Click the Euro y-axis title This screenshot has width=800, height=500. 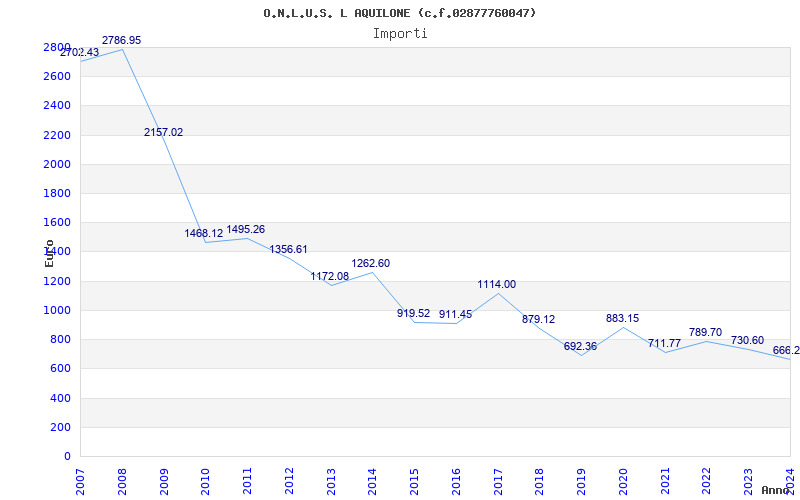pyautogui.click(x=49, y=253)
